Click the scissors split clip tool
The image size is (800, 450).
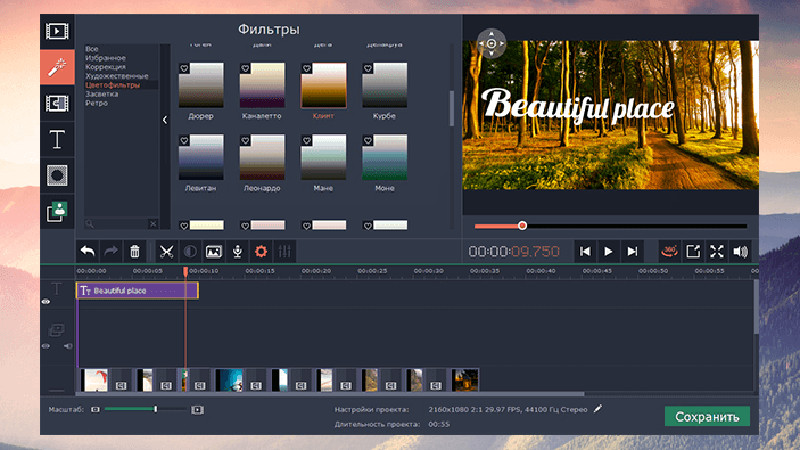pos(166,252)
